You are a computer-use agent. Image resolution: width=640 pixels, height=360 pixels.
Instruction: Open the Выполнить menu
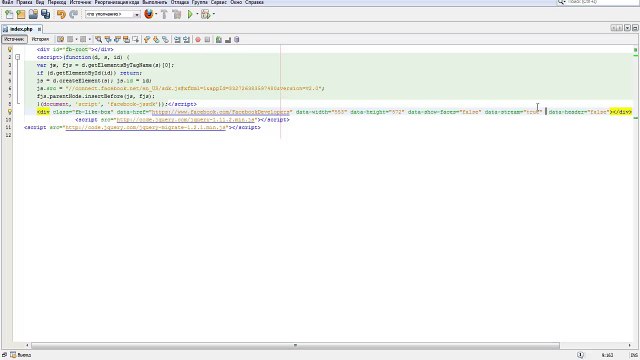[155, 2]
